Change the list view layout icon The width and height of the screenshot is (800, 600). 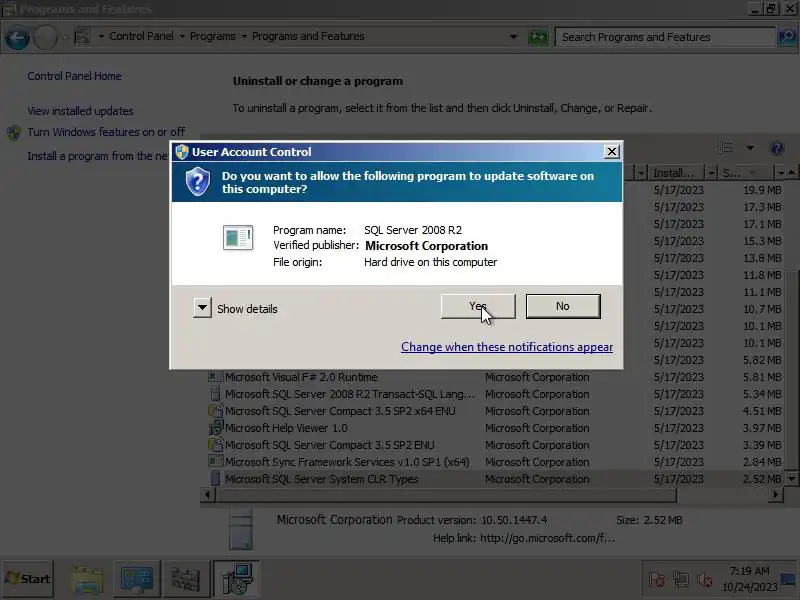726,148
